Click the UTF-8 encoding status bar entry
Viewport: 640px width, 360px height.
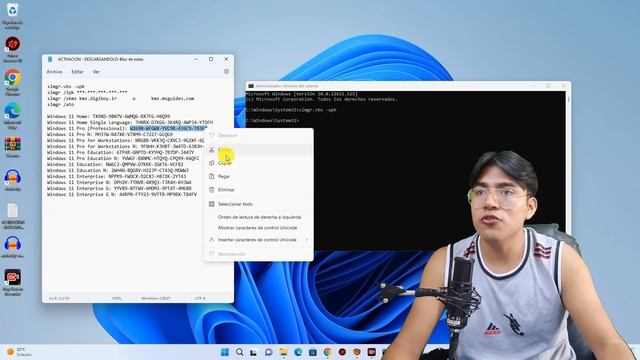200,298
